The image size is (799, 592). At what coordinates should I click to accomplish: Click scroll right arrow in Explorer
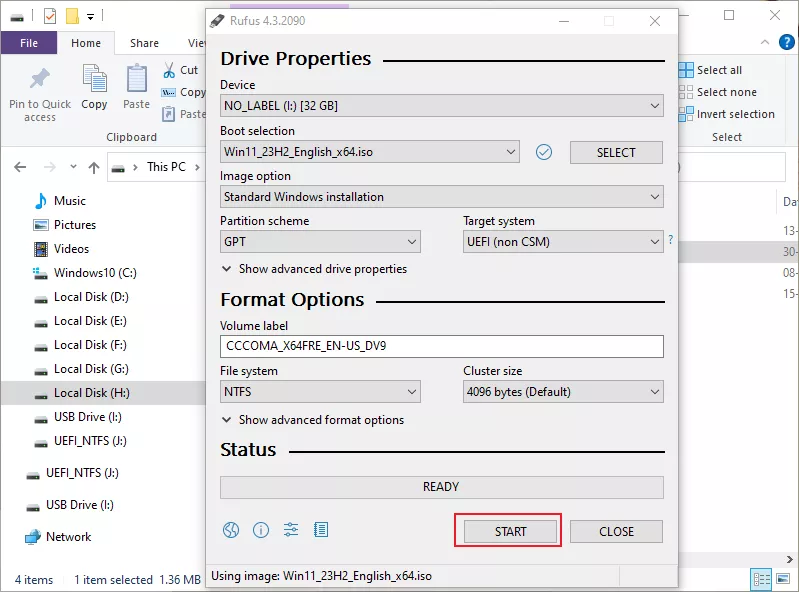tap(789, 559)
